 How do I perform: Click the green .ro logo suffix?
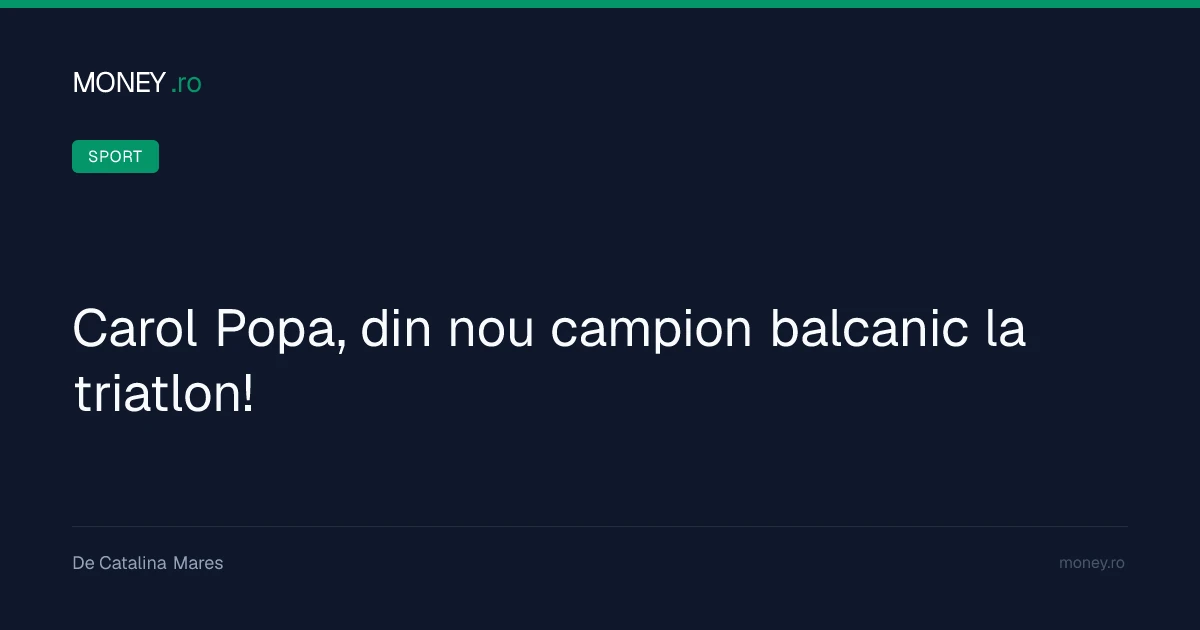(186, 84)
